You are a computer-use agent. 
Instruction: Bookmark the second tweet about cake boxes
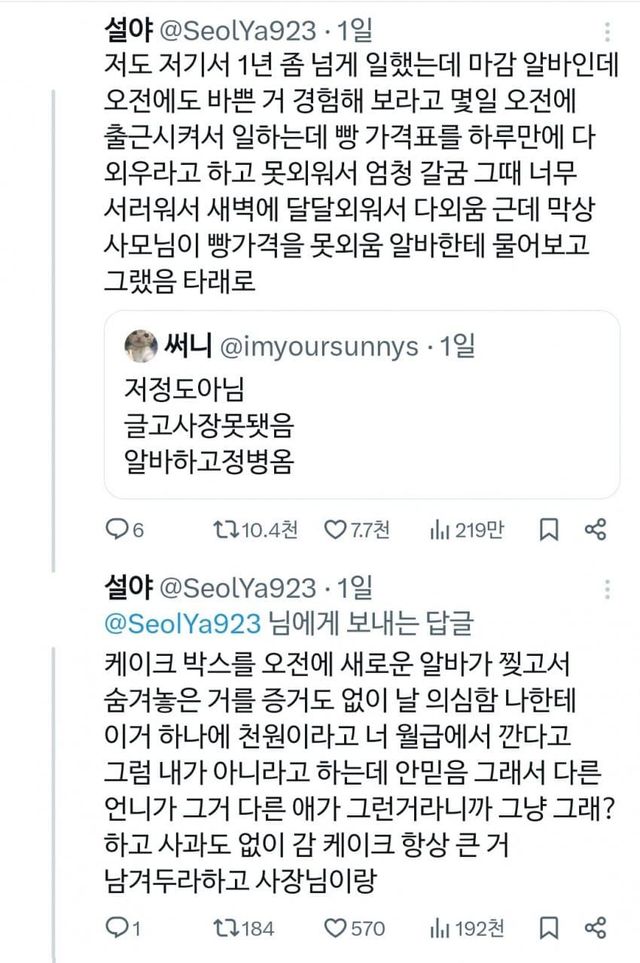[x=548, y=928]
